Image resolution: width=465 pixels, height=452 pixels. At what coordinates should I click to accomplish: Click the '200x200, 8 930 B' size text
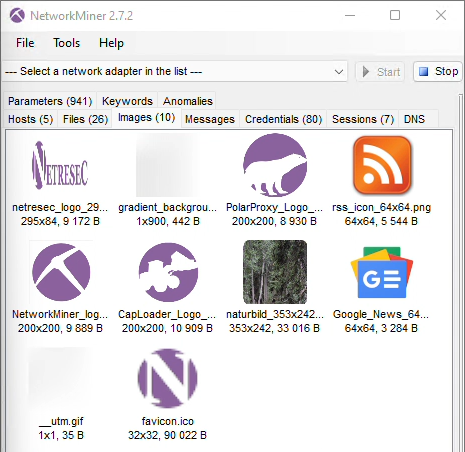274,221
